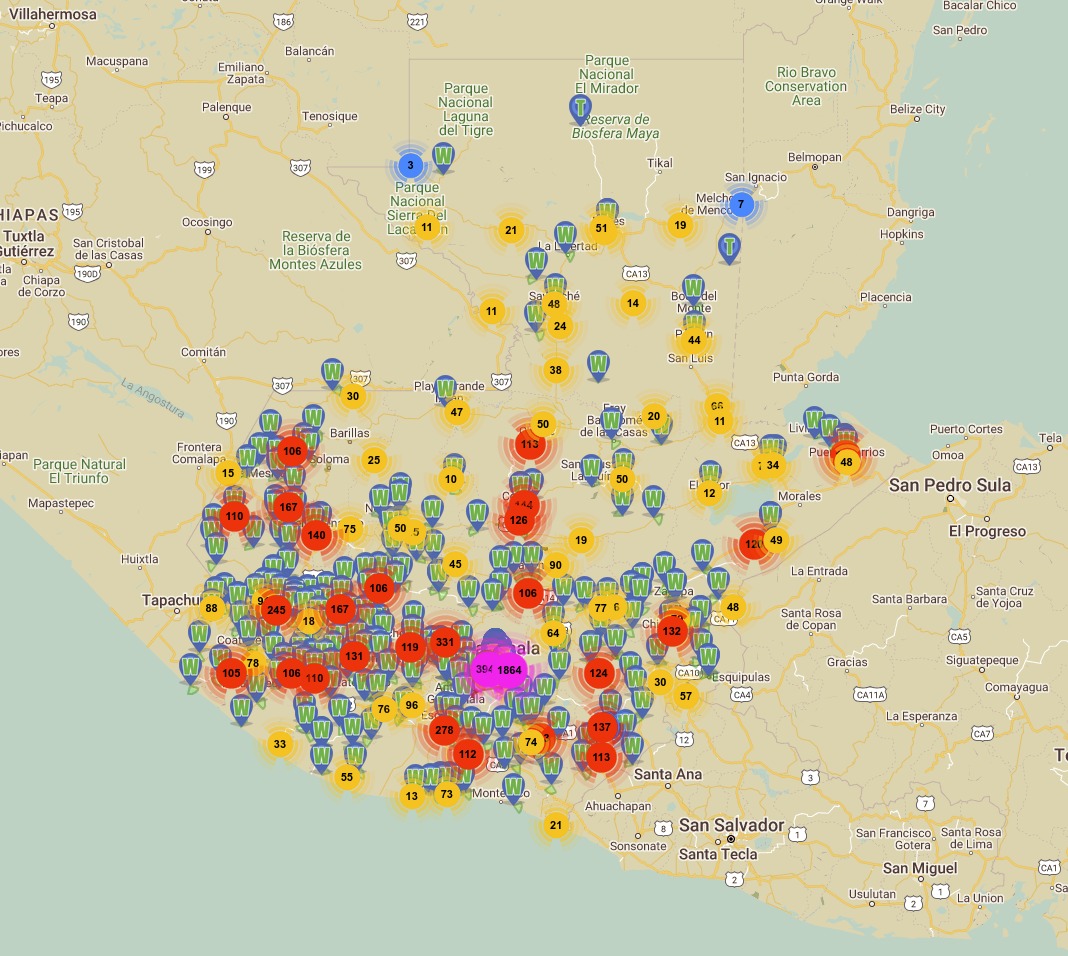
Task: Click the T pin below Melchor de Mencos
Action: [729, 249]
